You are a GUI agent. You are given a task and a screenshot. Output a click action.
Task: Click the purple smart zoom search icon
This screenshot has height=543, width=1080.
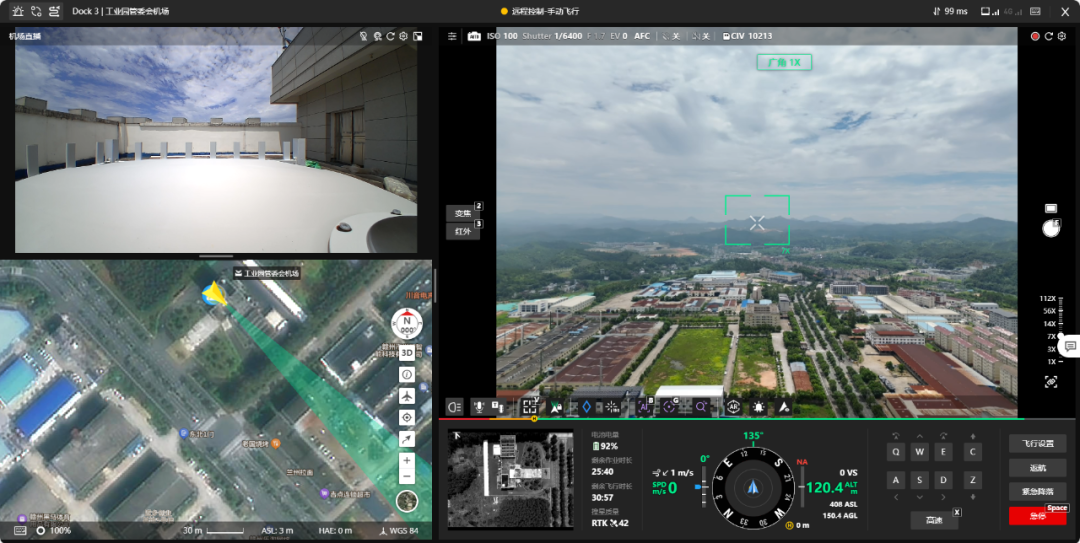coord(700,407)
